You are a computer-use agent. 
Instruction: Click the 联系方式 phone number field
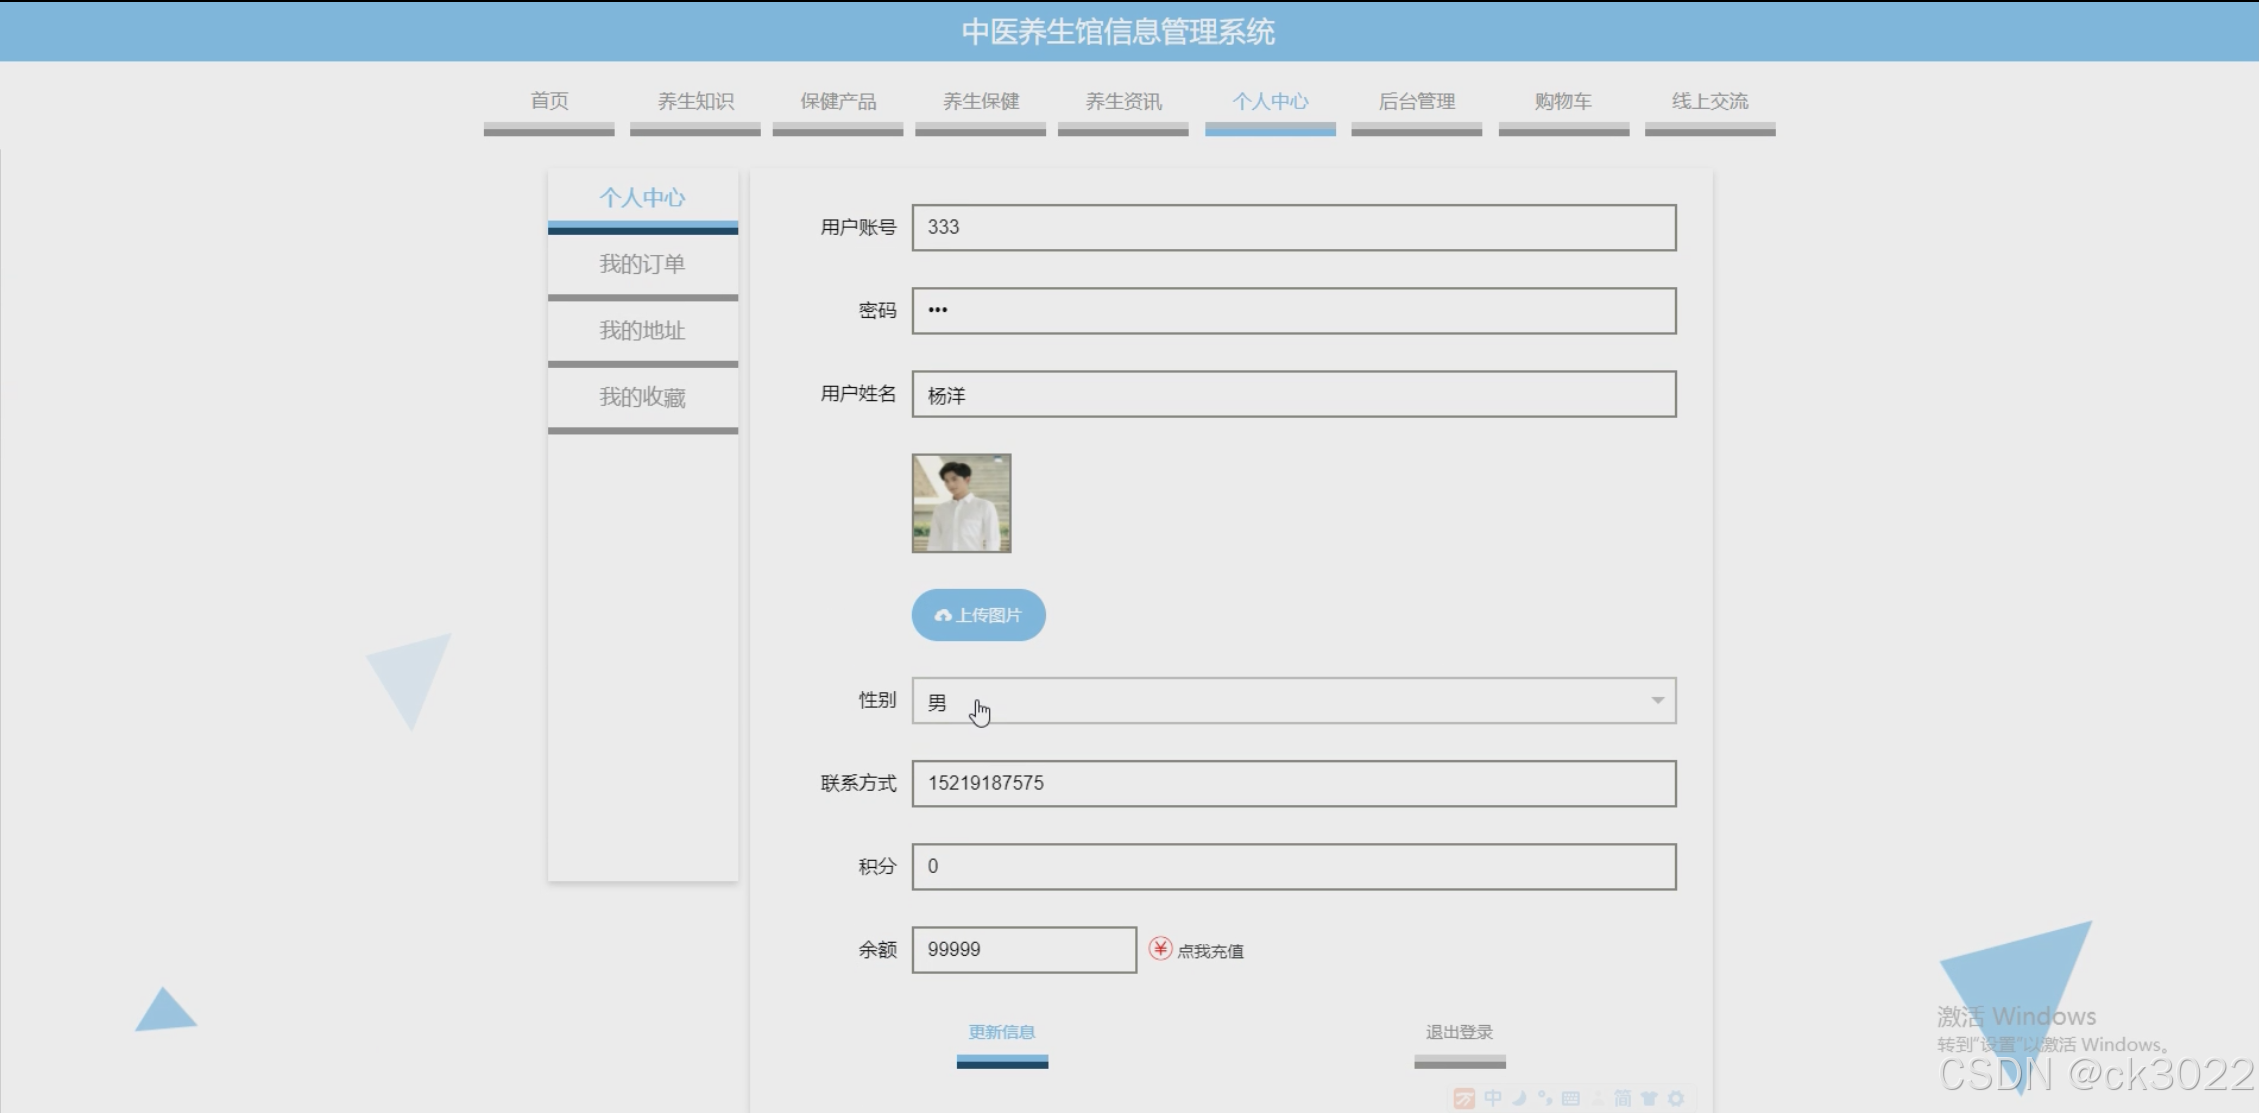pyautogui.click(x=1293, y=783)
